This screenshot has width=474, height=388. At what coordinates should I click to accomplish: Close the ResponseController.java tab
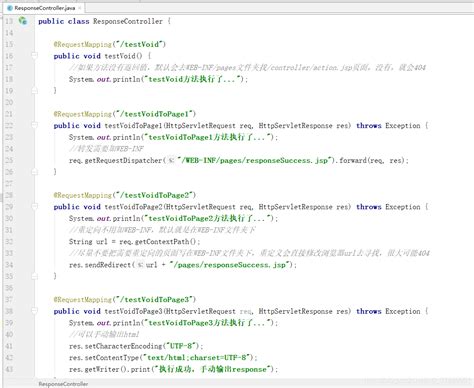pos(80,8)
